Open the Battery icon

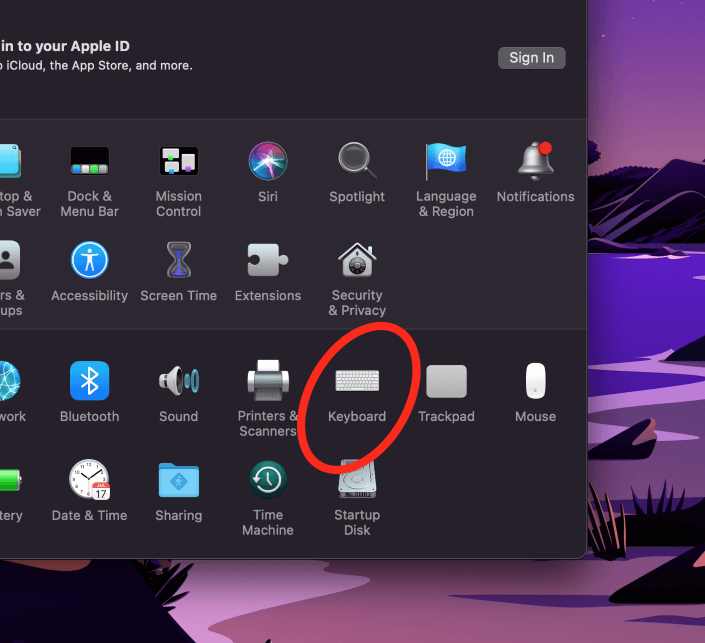point(10,480)
